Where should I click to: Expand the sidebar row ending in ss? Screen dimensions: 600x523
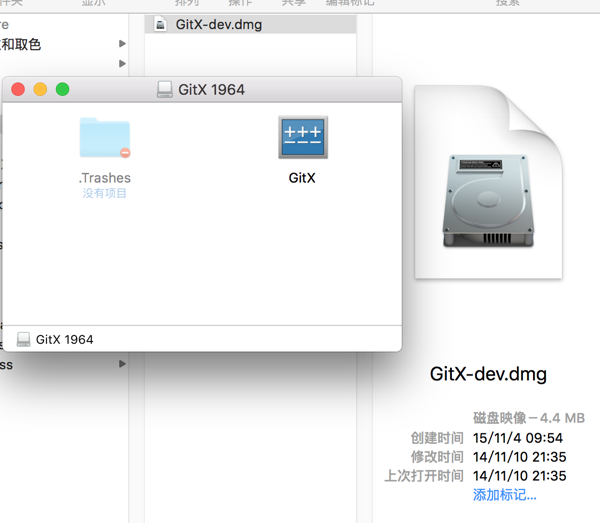[x=122, y=363]
